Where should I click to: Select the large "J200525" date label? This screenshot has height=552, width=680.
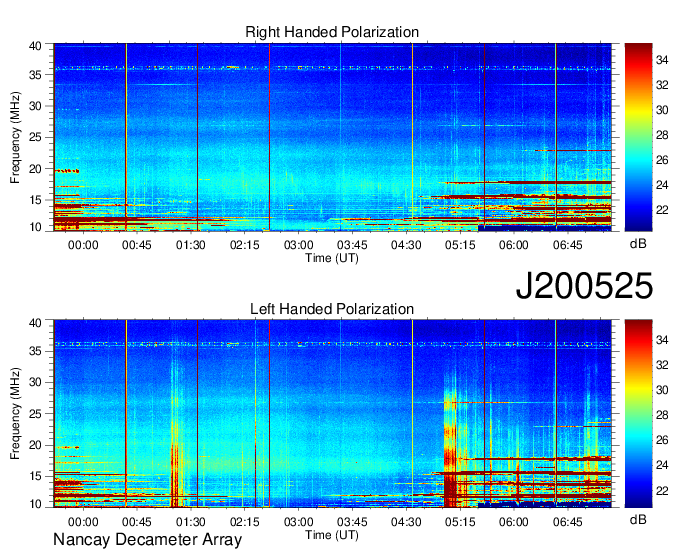(584, 286)
